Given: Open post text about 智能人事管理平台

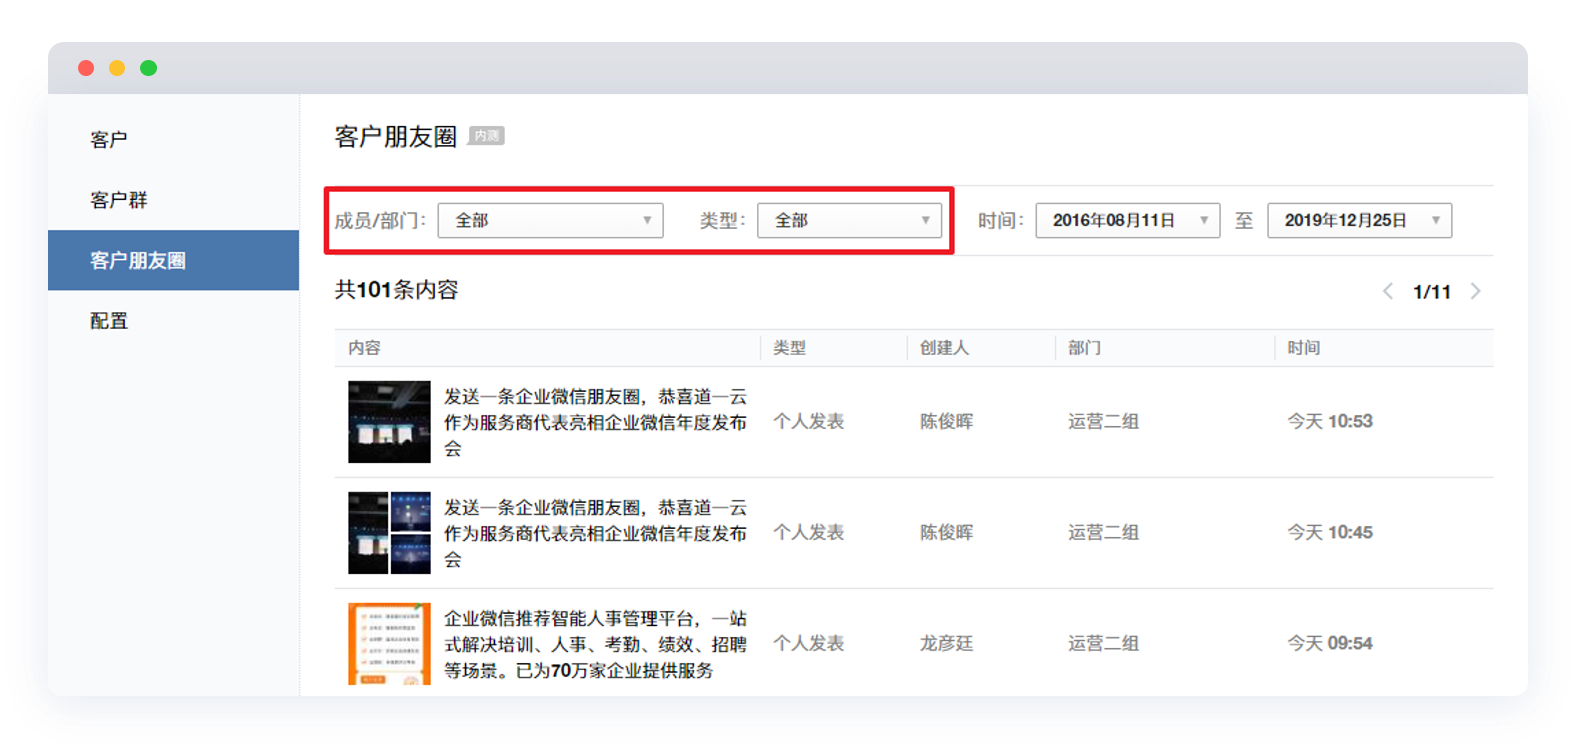Looking at the screenshot, I should coord(595,644).
